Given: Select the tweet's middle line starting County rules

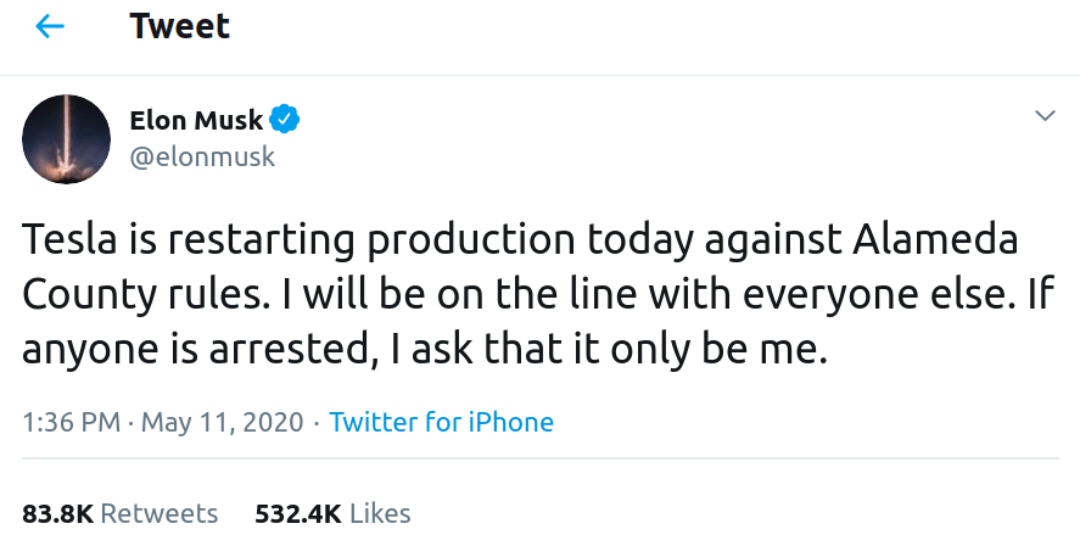Looking at the screenshot, I should (x=540, y=295).
